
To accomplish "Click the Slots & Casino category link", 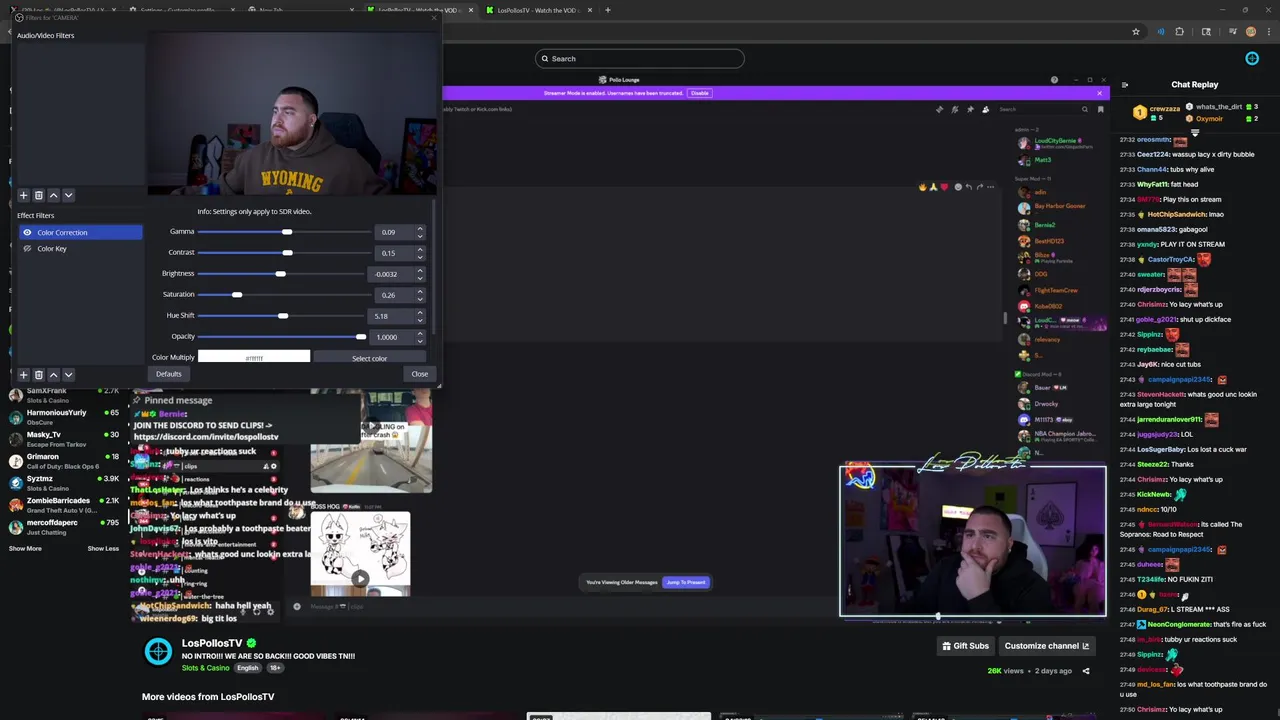I will pyautogui.click(x=205, y=668).
